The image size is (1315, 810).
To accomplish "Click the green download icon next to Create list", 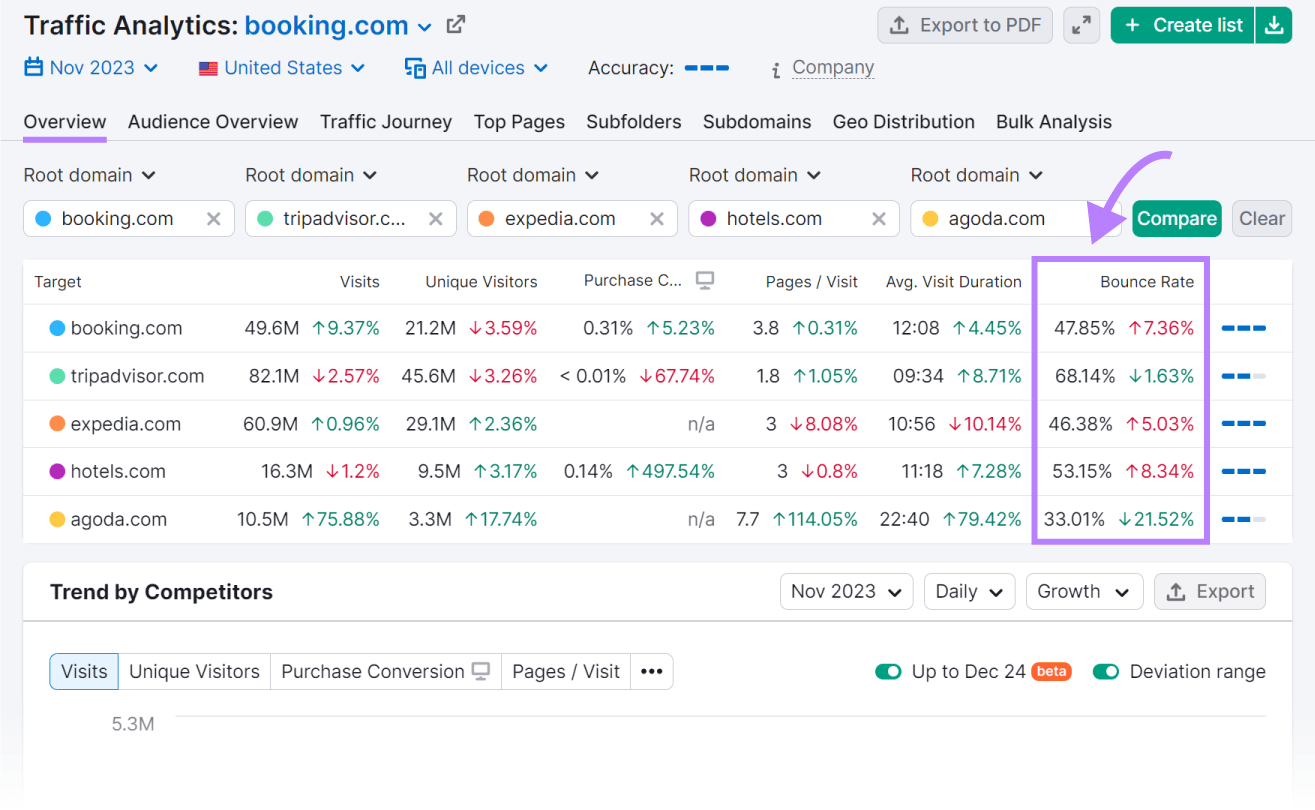I will coord(1274,24).
